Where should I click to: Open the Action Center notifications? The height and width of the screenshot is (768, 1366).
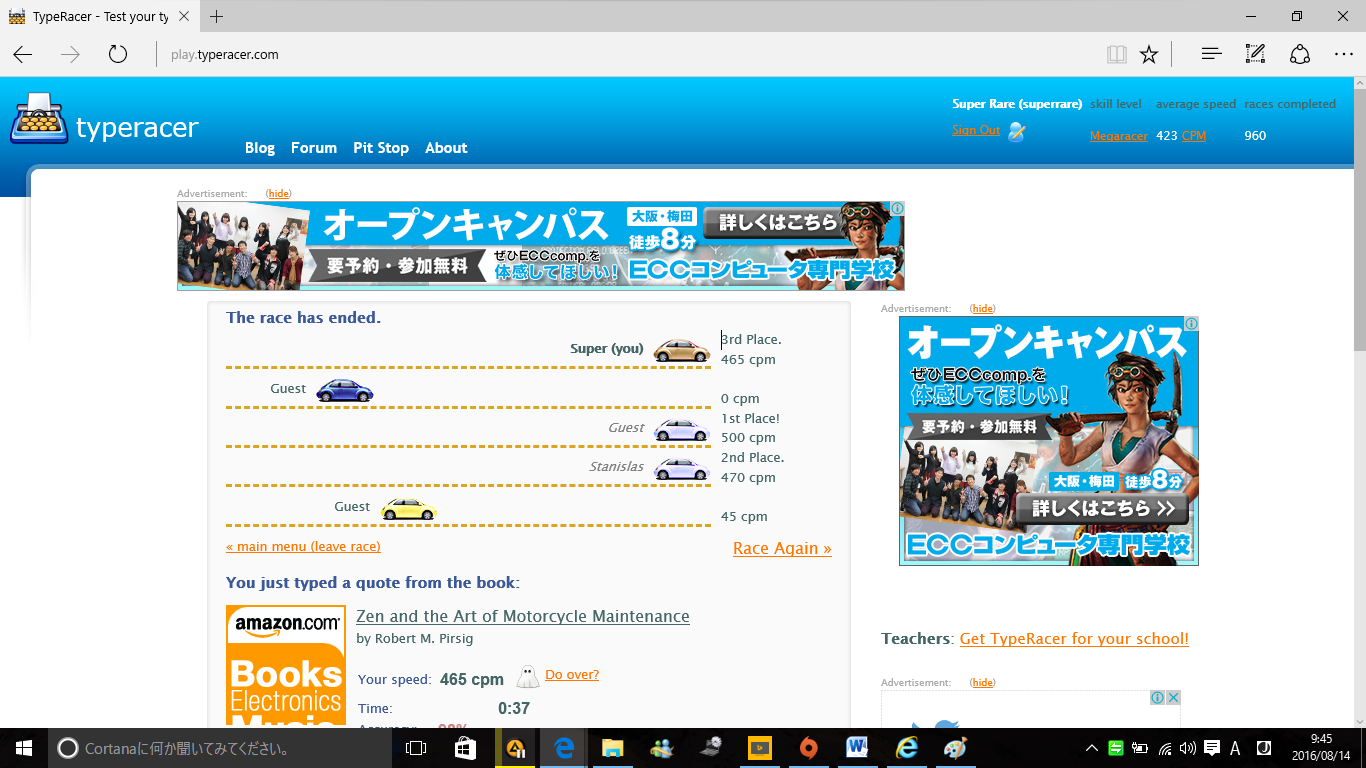coord(1212,748)
